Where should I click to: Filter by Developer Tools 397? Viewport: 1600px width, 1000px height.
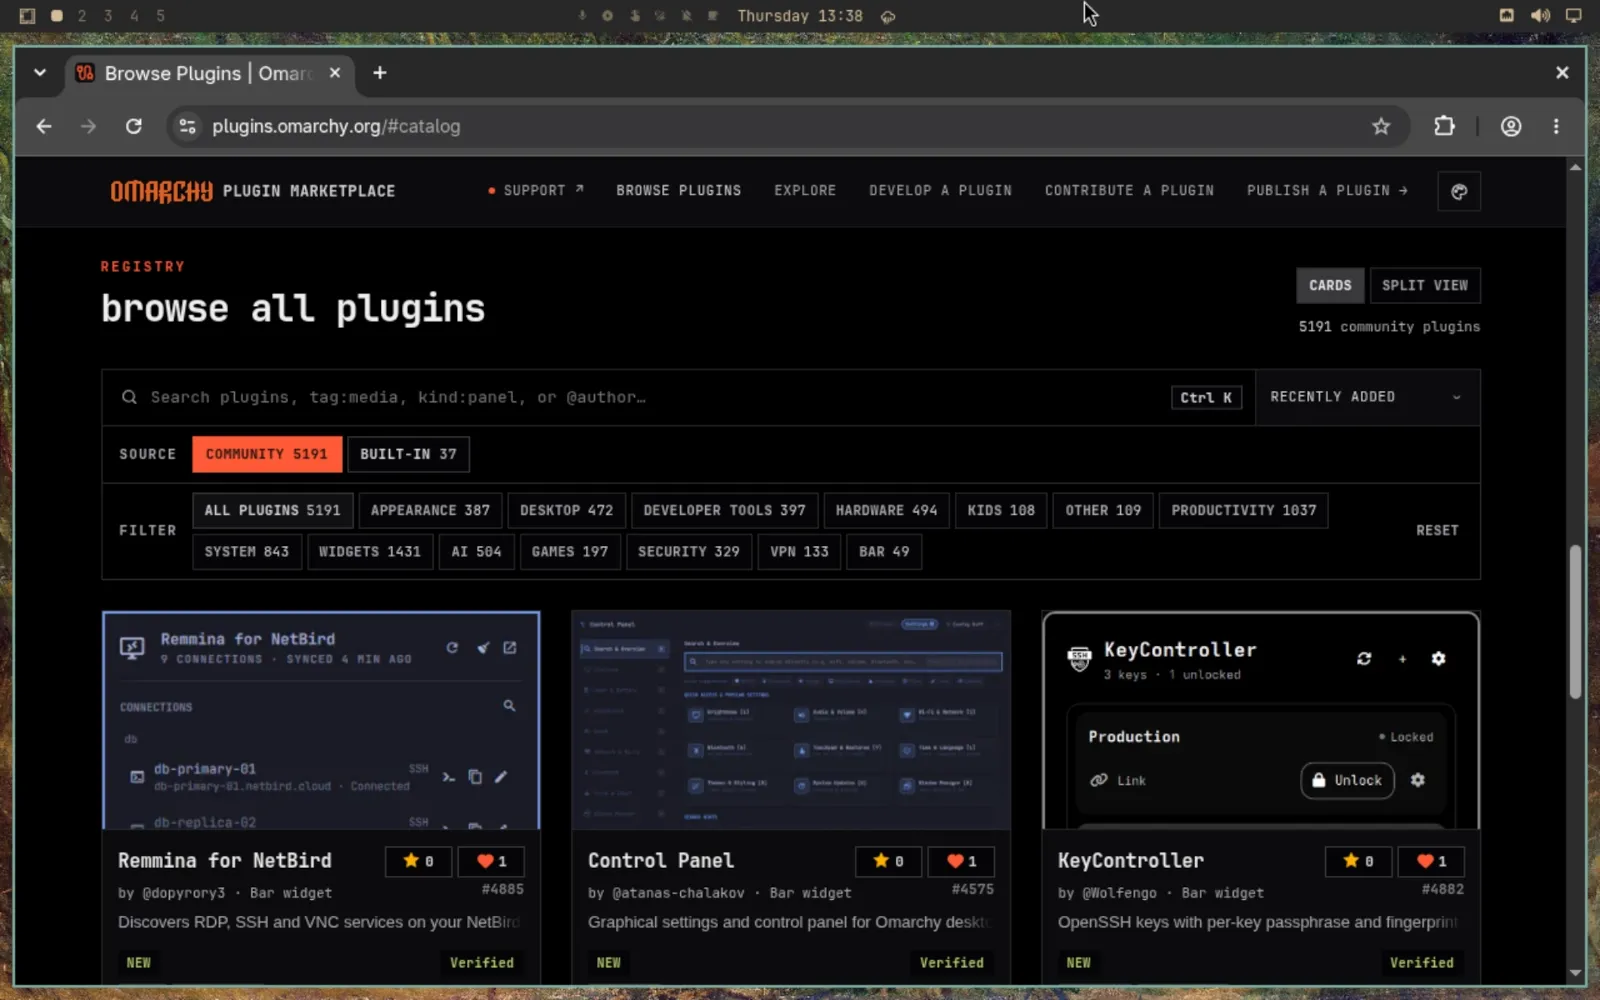point(724,510)
